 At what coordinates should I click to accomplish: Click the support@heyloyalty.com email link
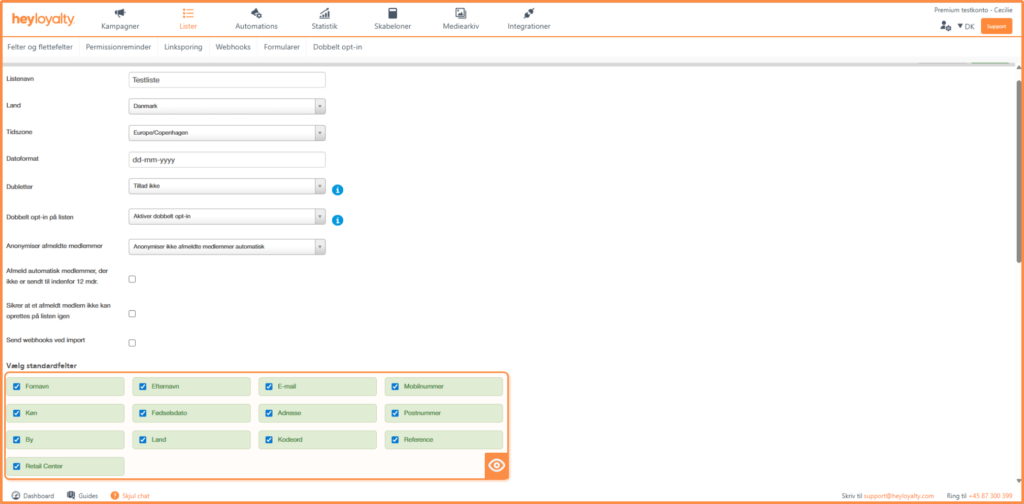(901, 496)
